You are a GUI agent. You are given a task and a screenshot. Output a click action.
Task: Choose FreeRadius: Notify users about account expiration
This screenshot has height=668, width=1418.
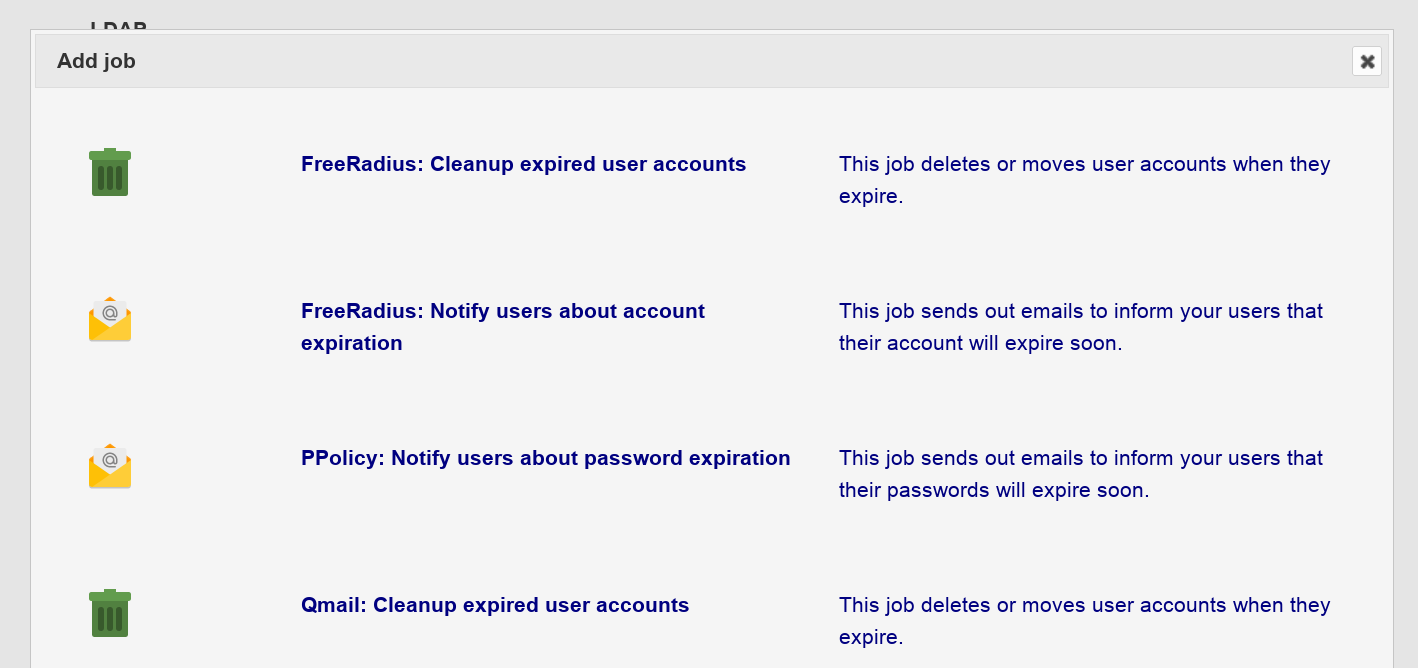click(502, 326)
